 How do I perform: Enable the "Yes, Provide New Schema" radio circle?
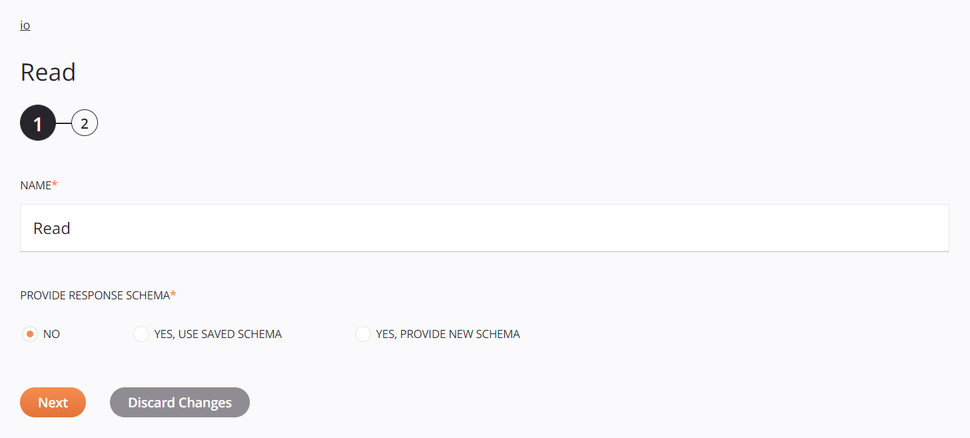tap(363, 334)
